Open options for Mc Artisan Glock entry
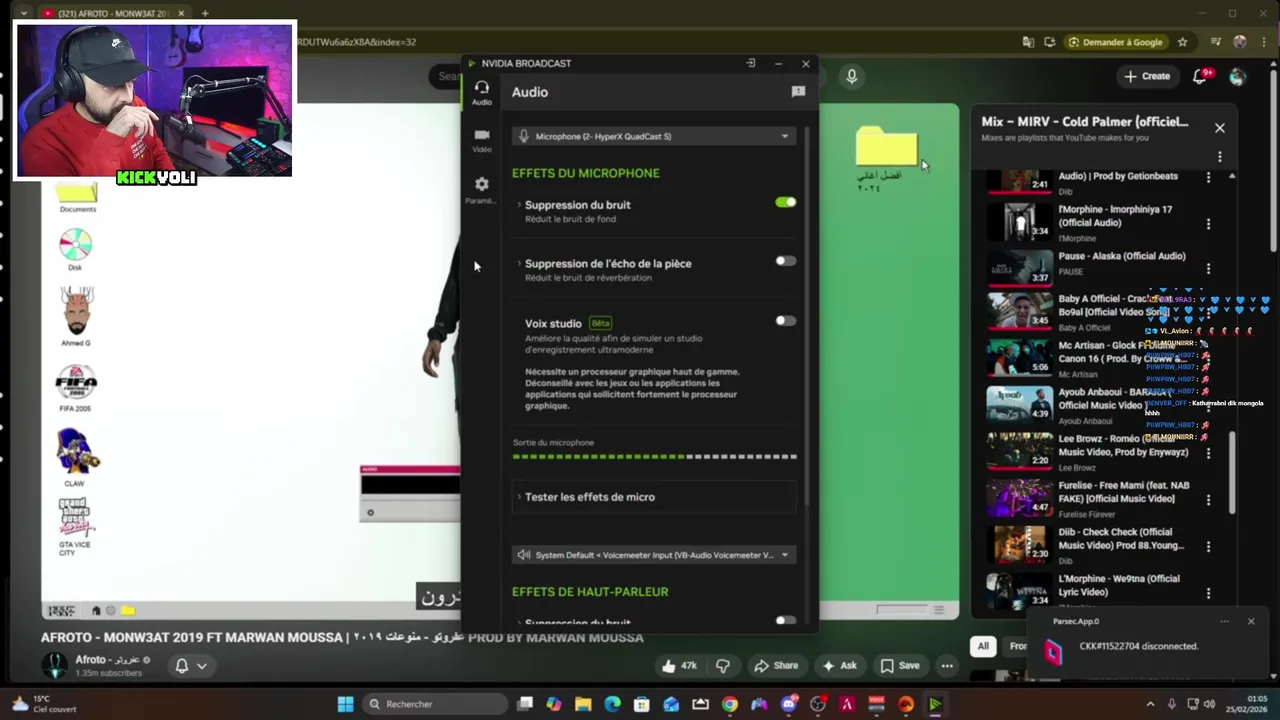 1208,360
